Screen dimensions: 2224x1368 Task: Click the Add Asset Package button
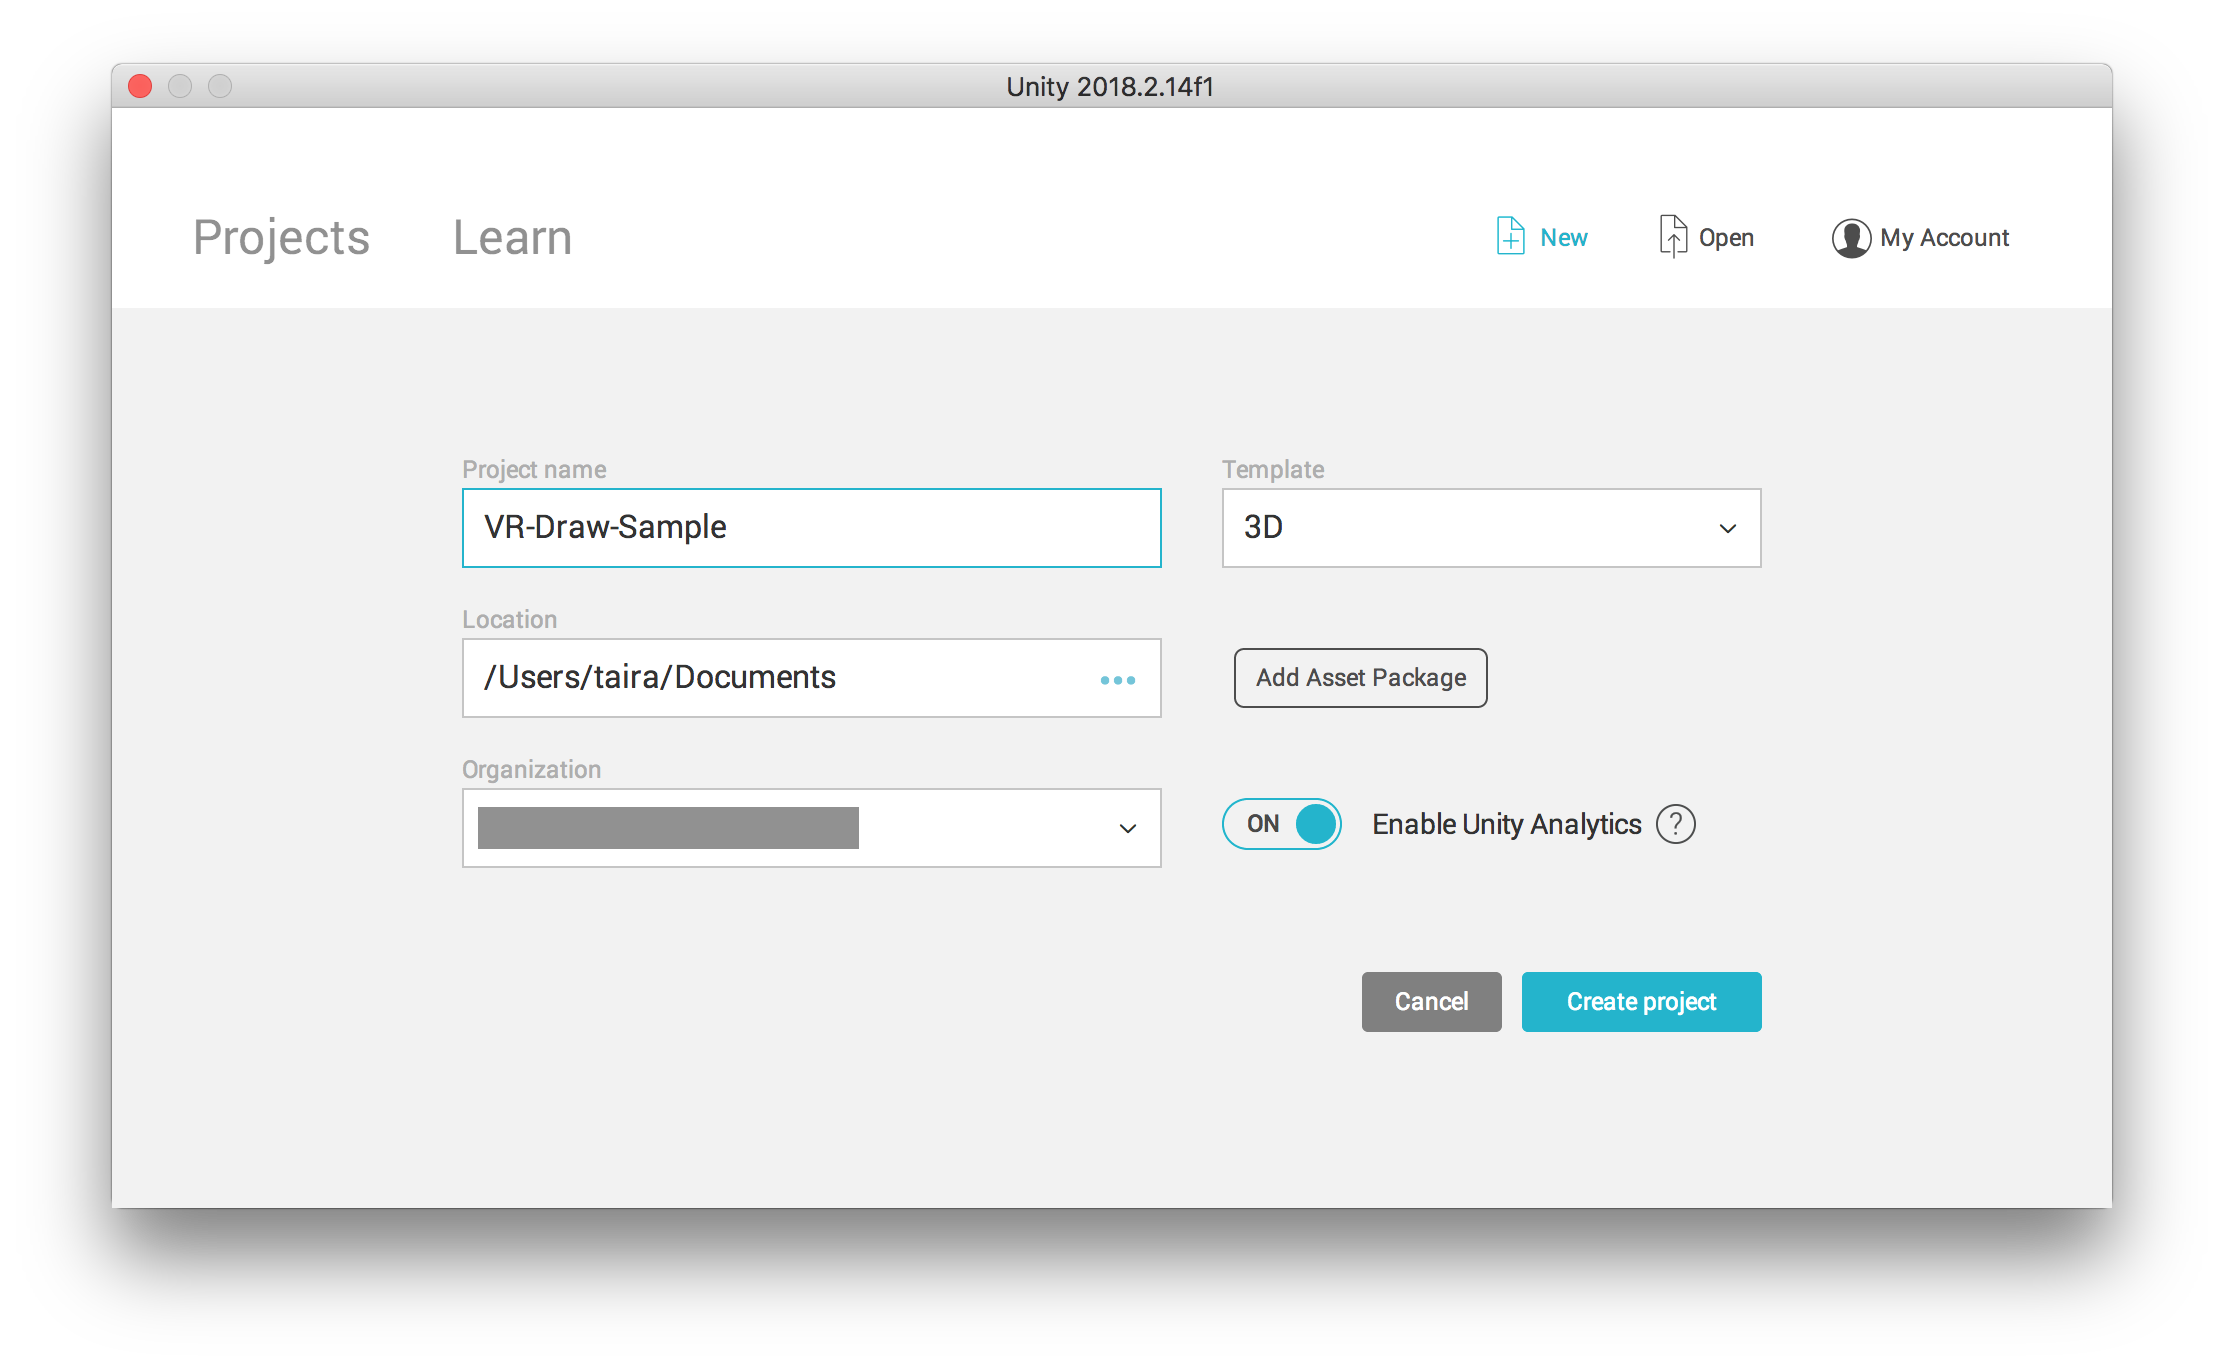(x=1360, y=678)
